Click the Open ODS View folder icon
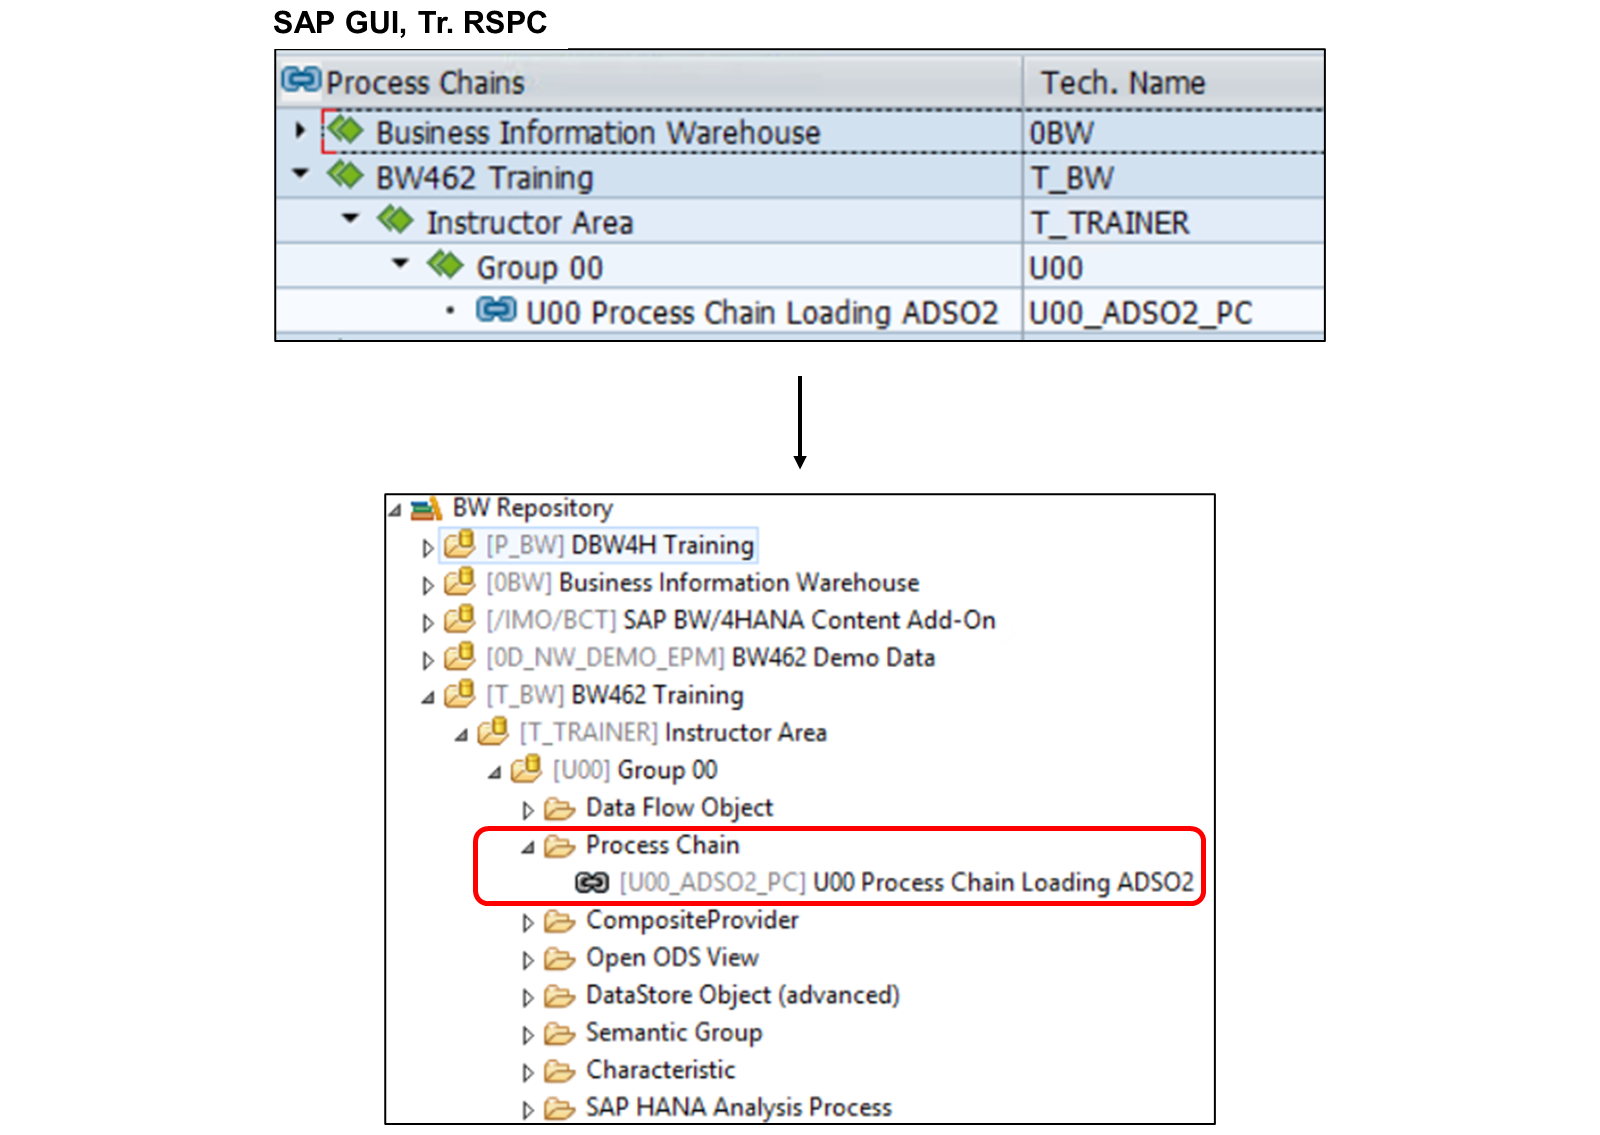The width and height of the screenshot is (1600, 1135). click(x=560, y=959)
